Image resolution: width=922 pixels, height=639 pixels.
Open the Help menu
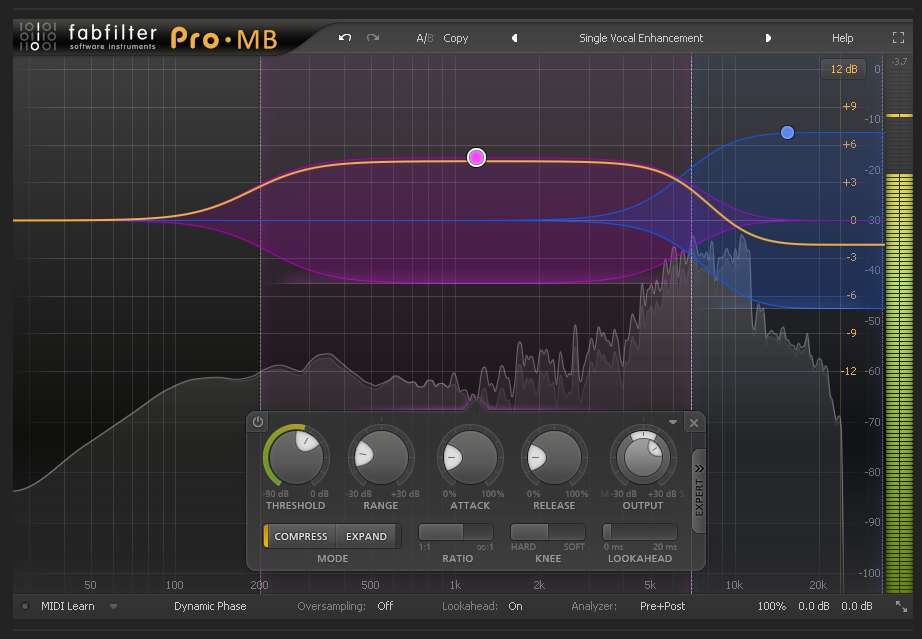pyautogui.click(x=842, y=38)
